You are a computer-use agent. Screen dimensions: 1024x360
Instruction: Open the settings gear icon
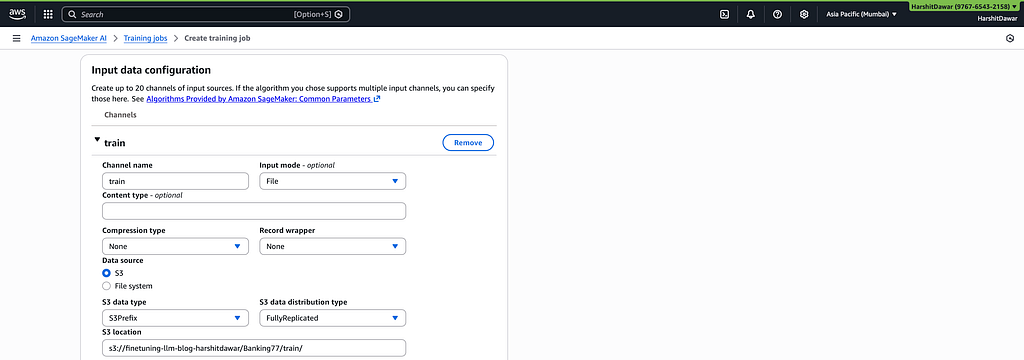pos(804,14)
